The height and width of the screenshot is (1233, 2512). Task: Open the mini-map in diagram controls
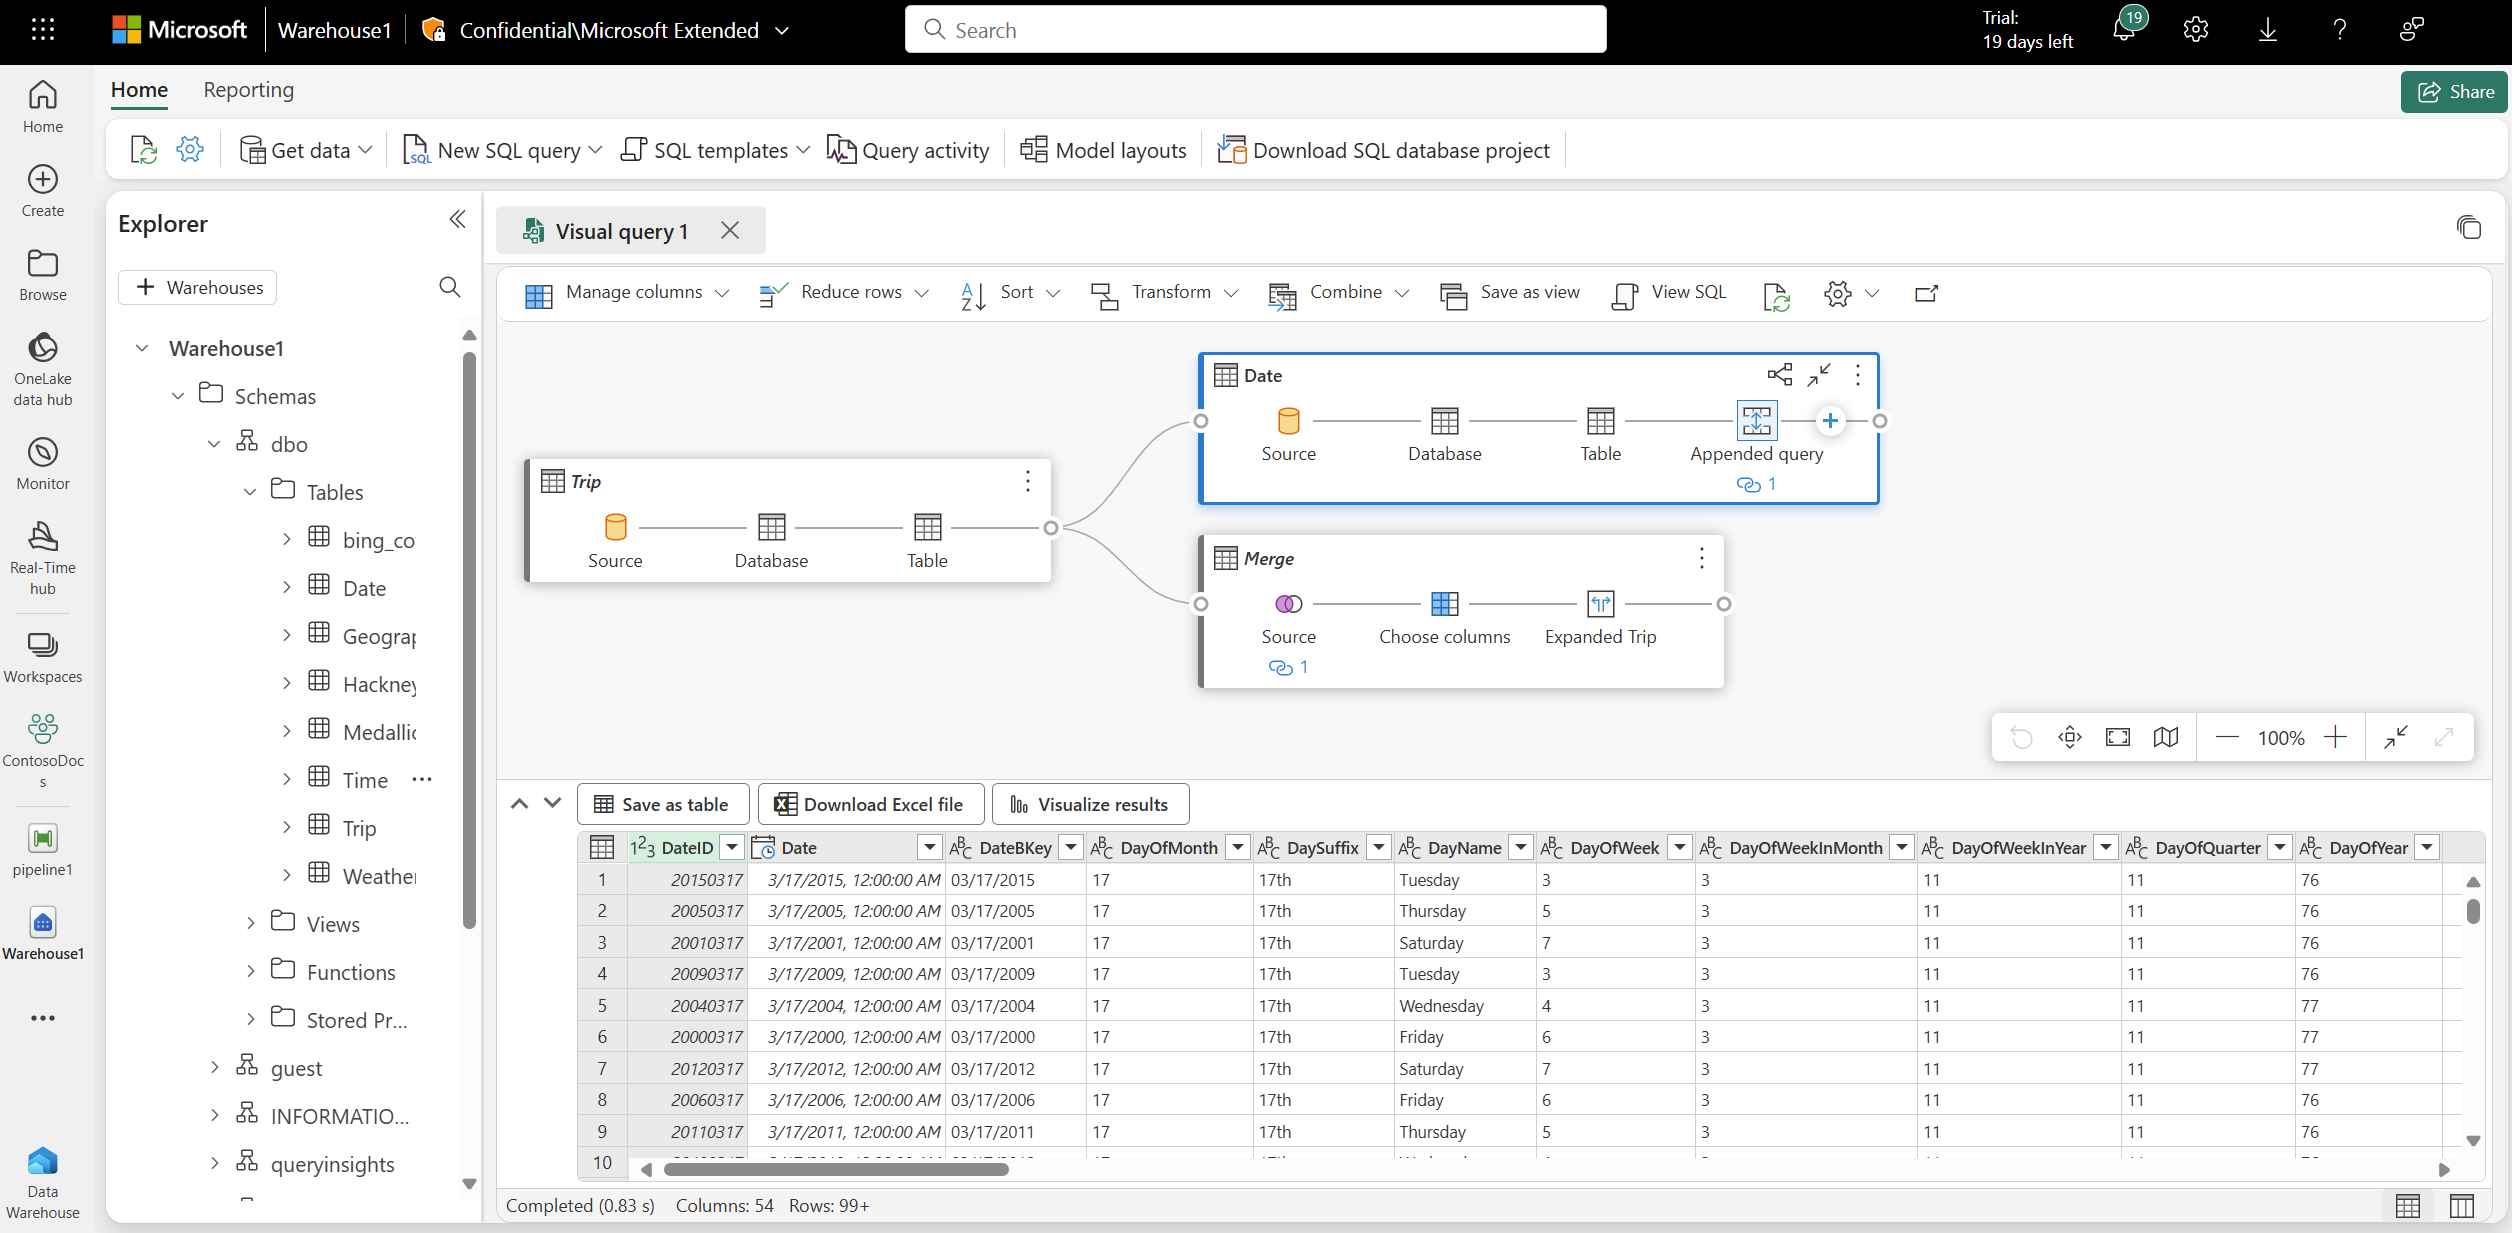[2165, 738]
